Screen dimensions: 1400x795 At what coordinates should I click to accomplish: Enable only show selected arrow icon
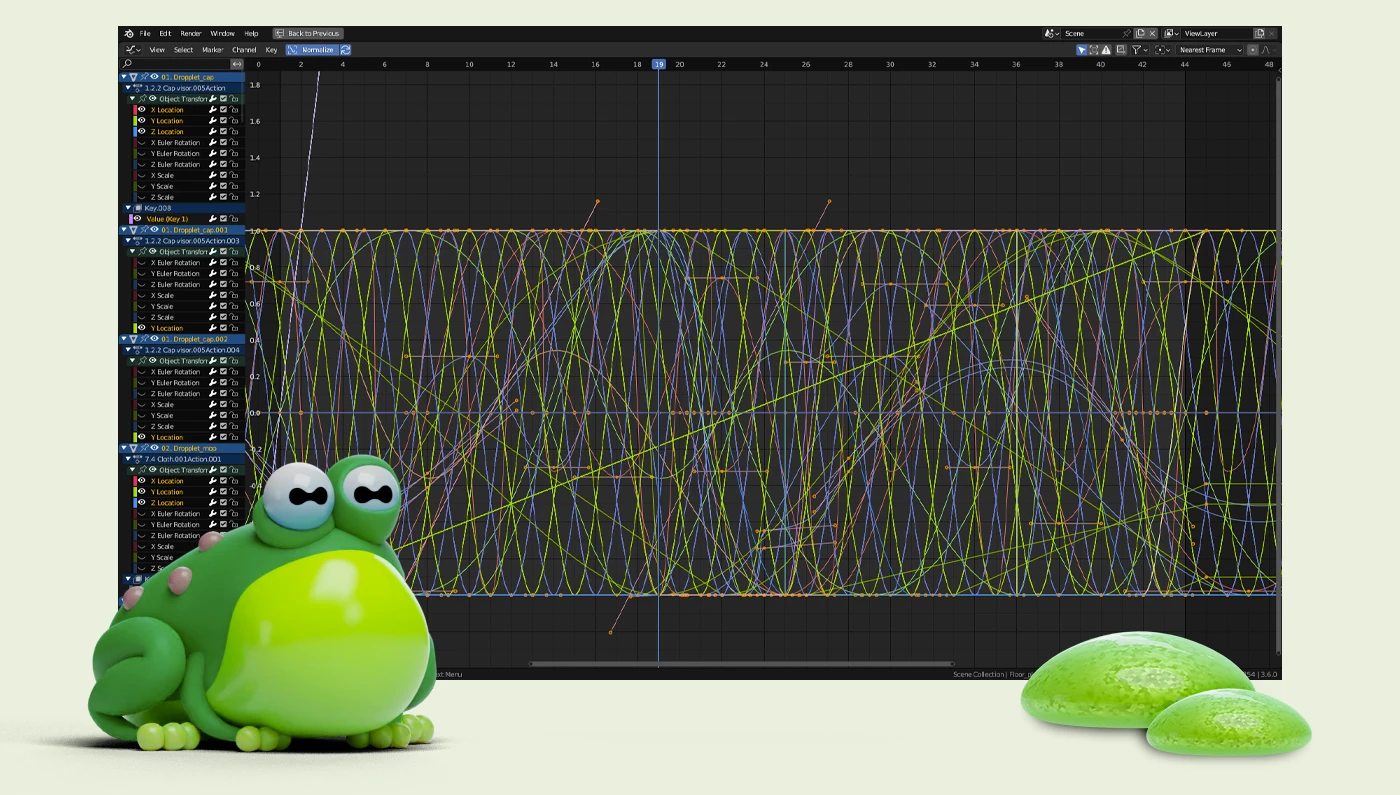pyautogui.click(x=1082, y=50)
